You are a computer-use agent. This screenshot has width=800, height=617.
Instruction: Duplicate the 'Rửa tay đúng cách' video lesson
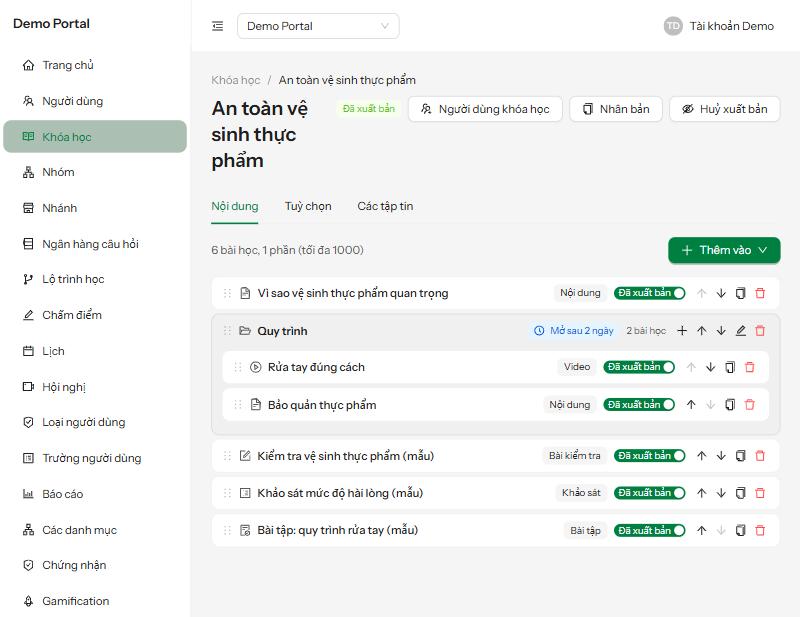click(x=730, y=367)
